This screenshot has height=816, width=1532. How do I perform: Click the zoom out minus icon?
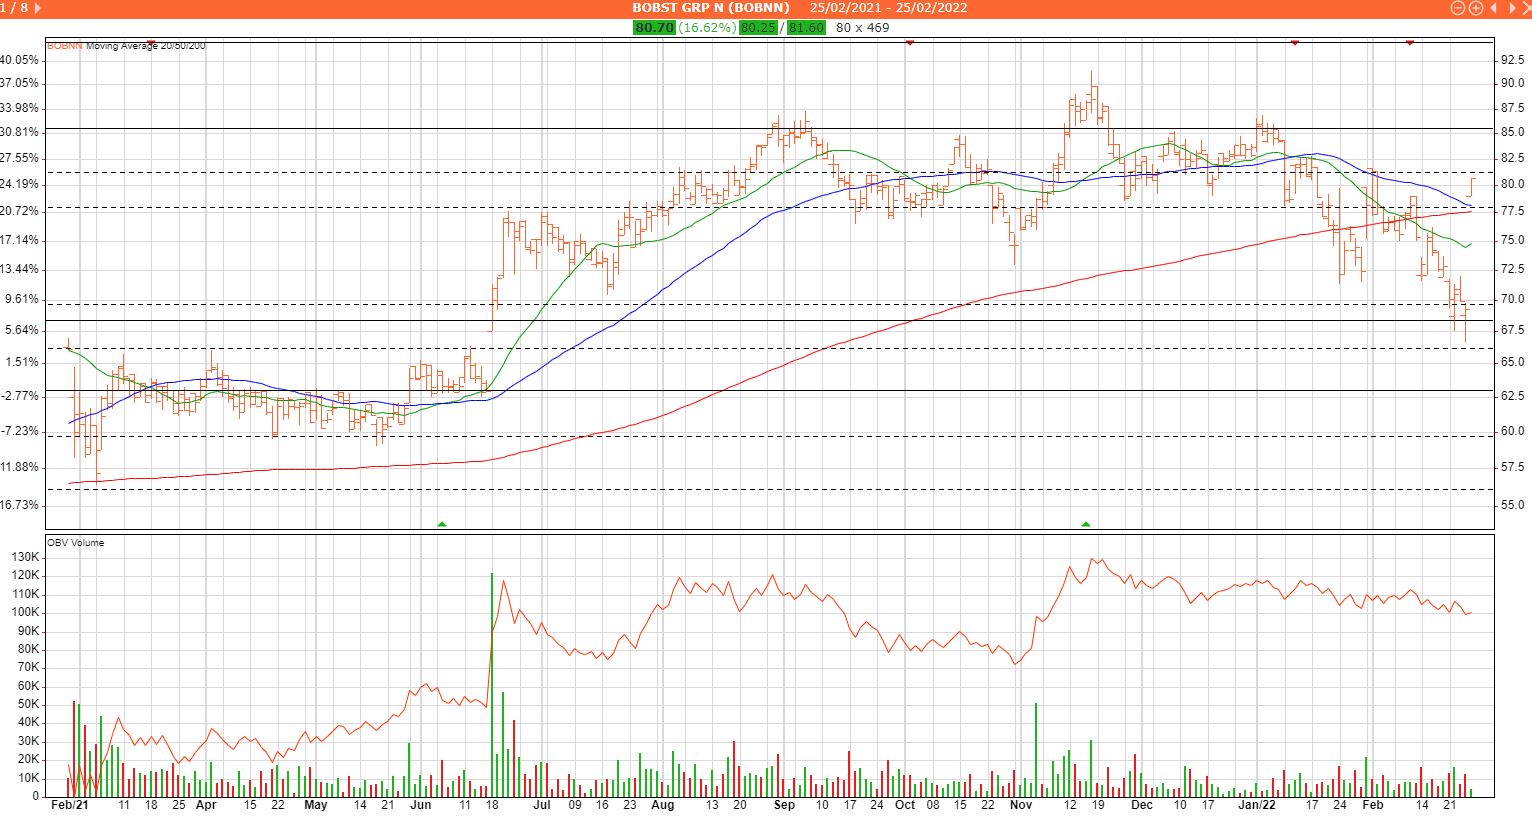coord(1458,8)
